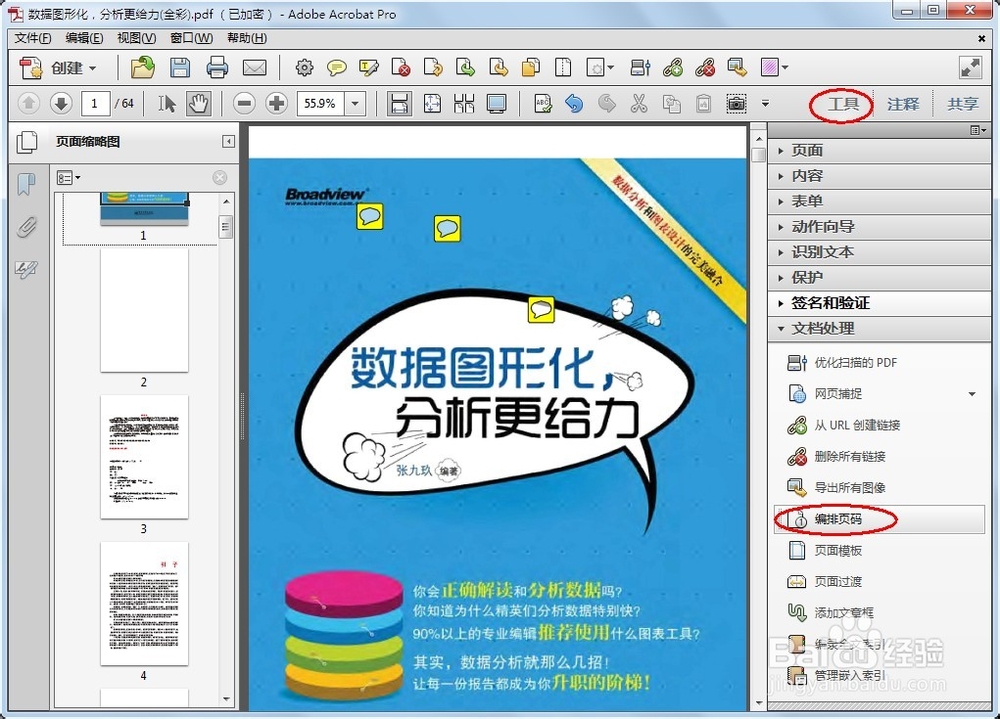The image size is (1000, 719).
Task: Fit one full page icon
Action: tap(432, 103)
